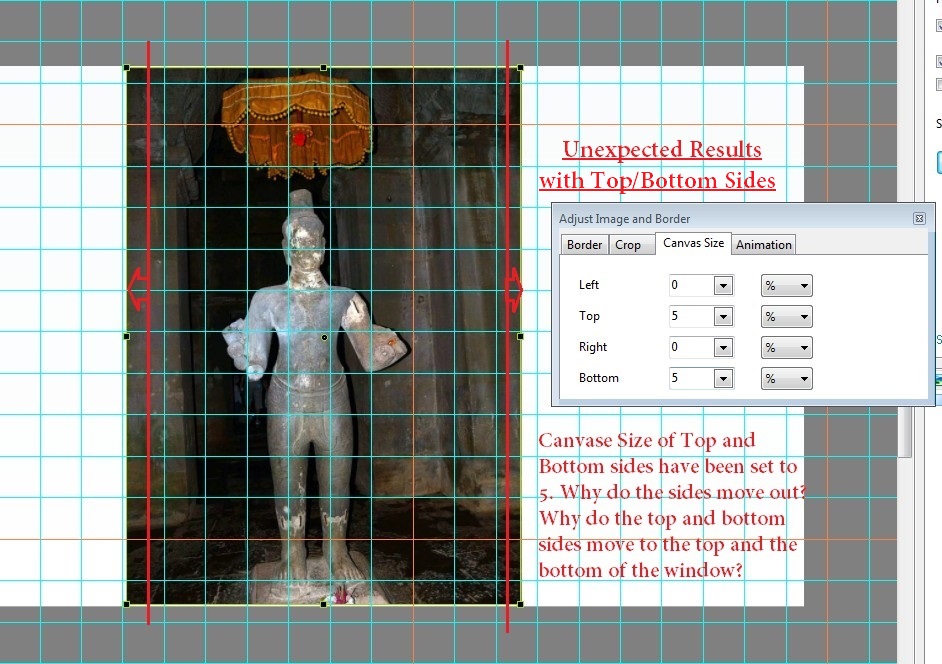Image resolution: width=942 pixels, height=664 pixels.
Task: Expand the Left value dropdown arrow
Action: (x=724, y=286)
